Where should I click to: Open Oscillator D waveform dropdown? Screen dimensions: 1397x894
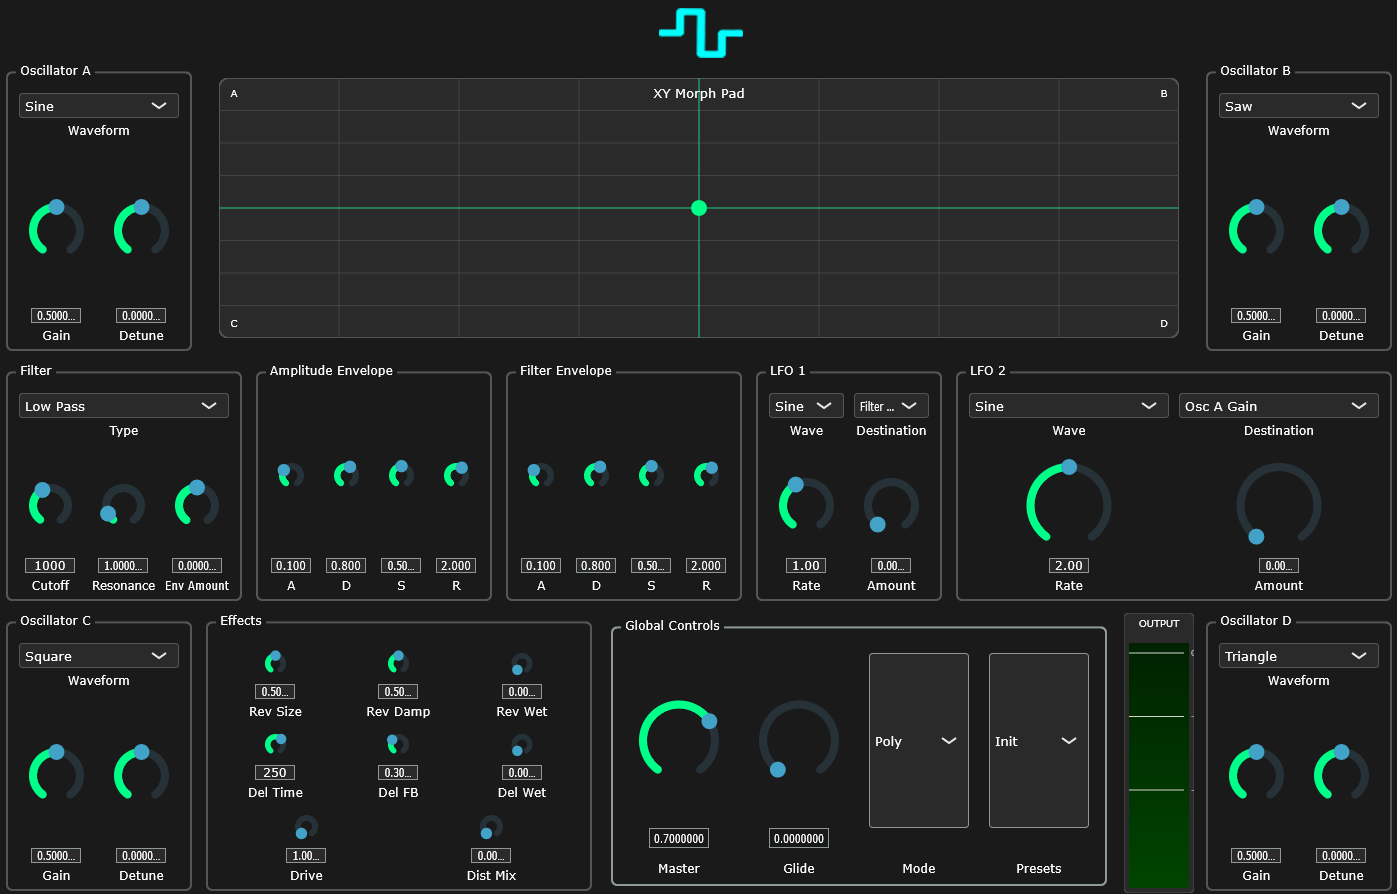[1299, 656]
